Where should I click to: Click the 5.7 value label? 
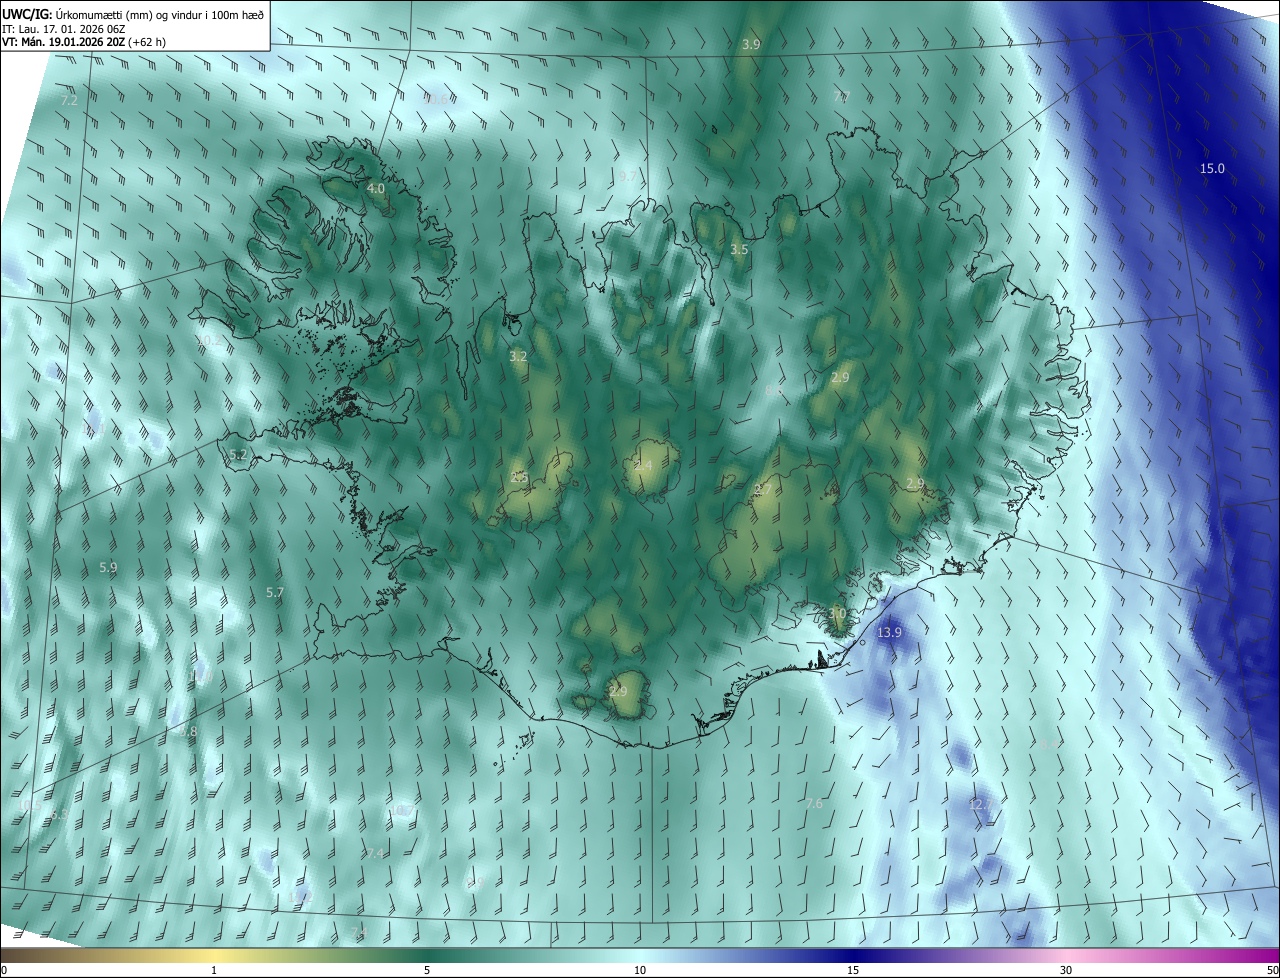pyautogui.click(x=275, y=593)
